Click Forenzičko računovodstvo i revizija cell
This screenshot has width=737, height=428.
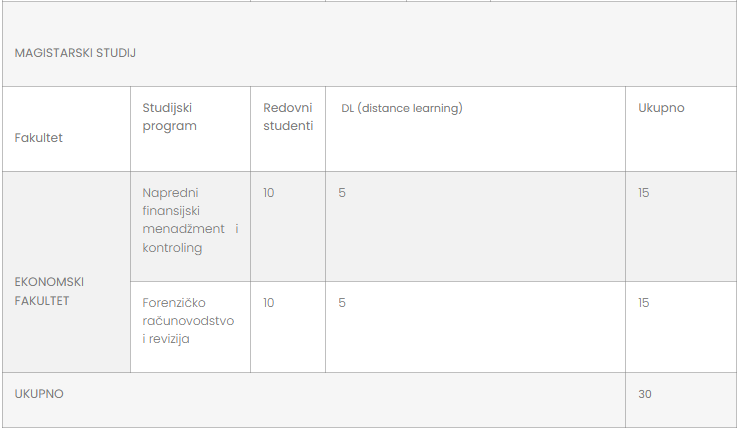click(x=188, y=320)
